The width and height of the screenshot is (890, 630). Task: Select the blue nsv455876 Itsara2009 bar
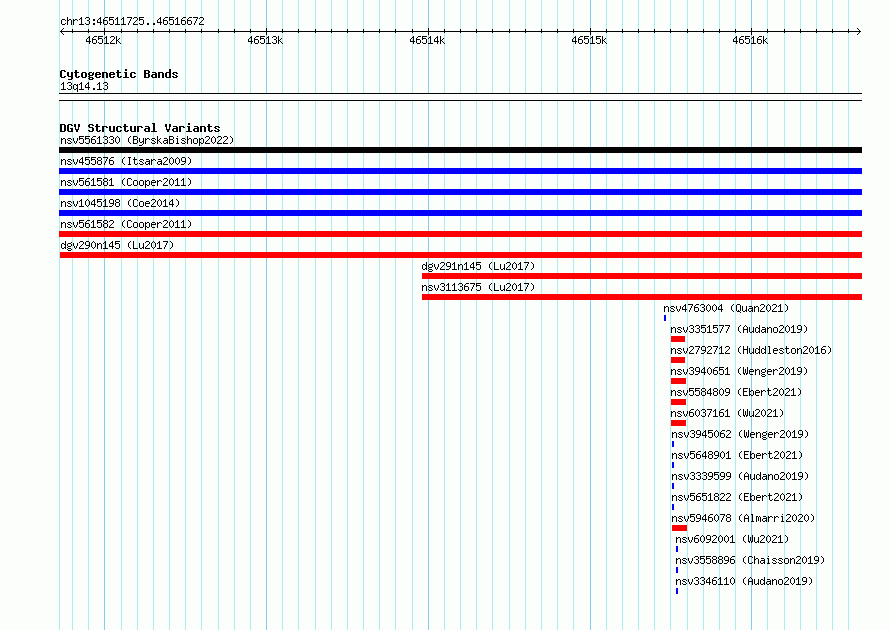point(460,171)
